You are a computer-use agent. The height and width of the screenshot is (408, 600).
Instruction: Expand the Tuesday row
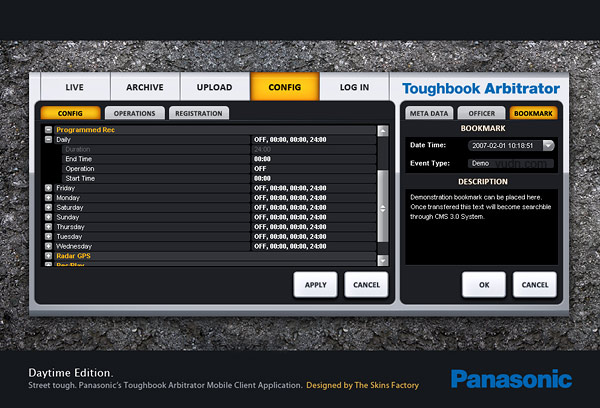tap(48, 237)
